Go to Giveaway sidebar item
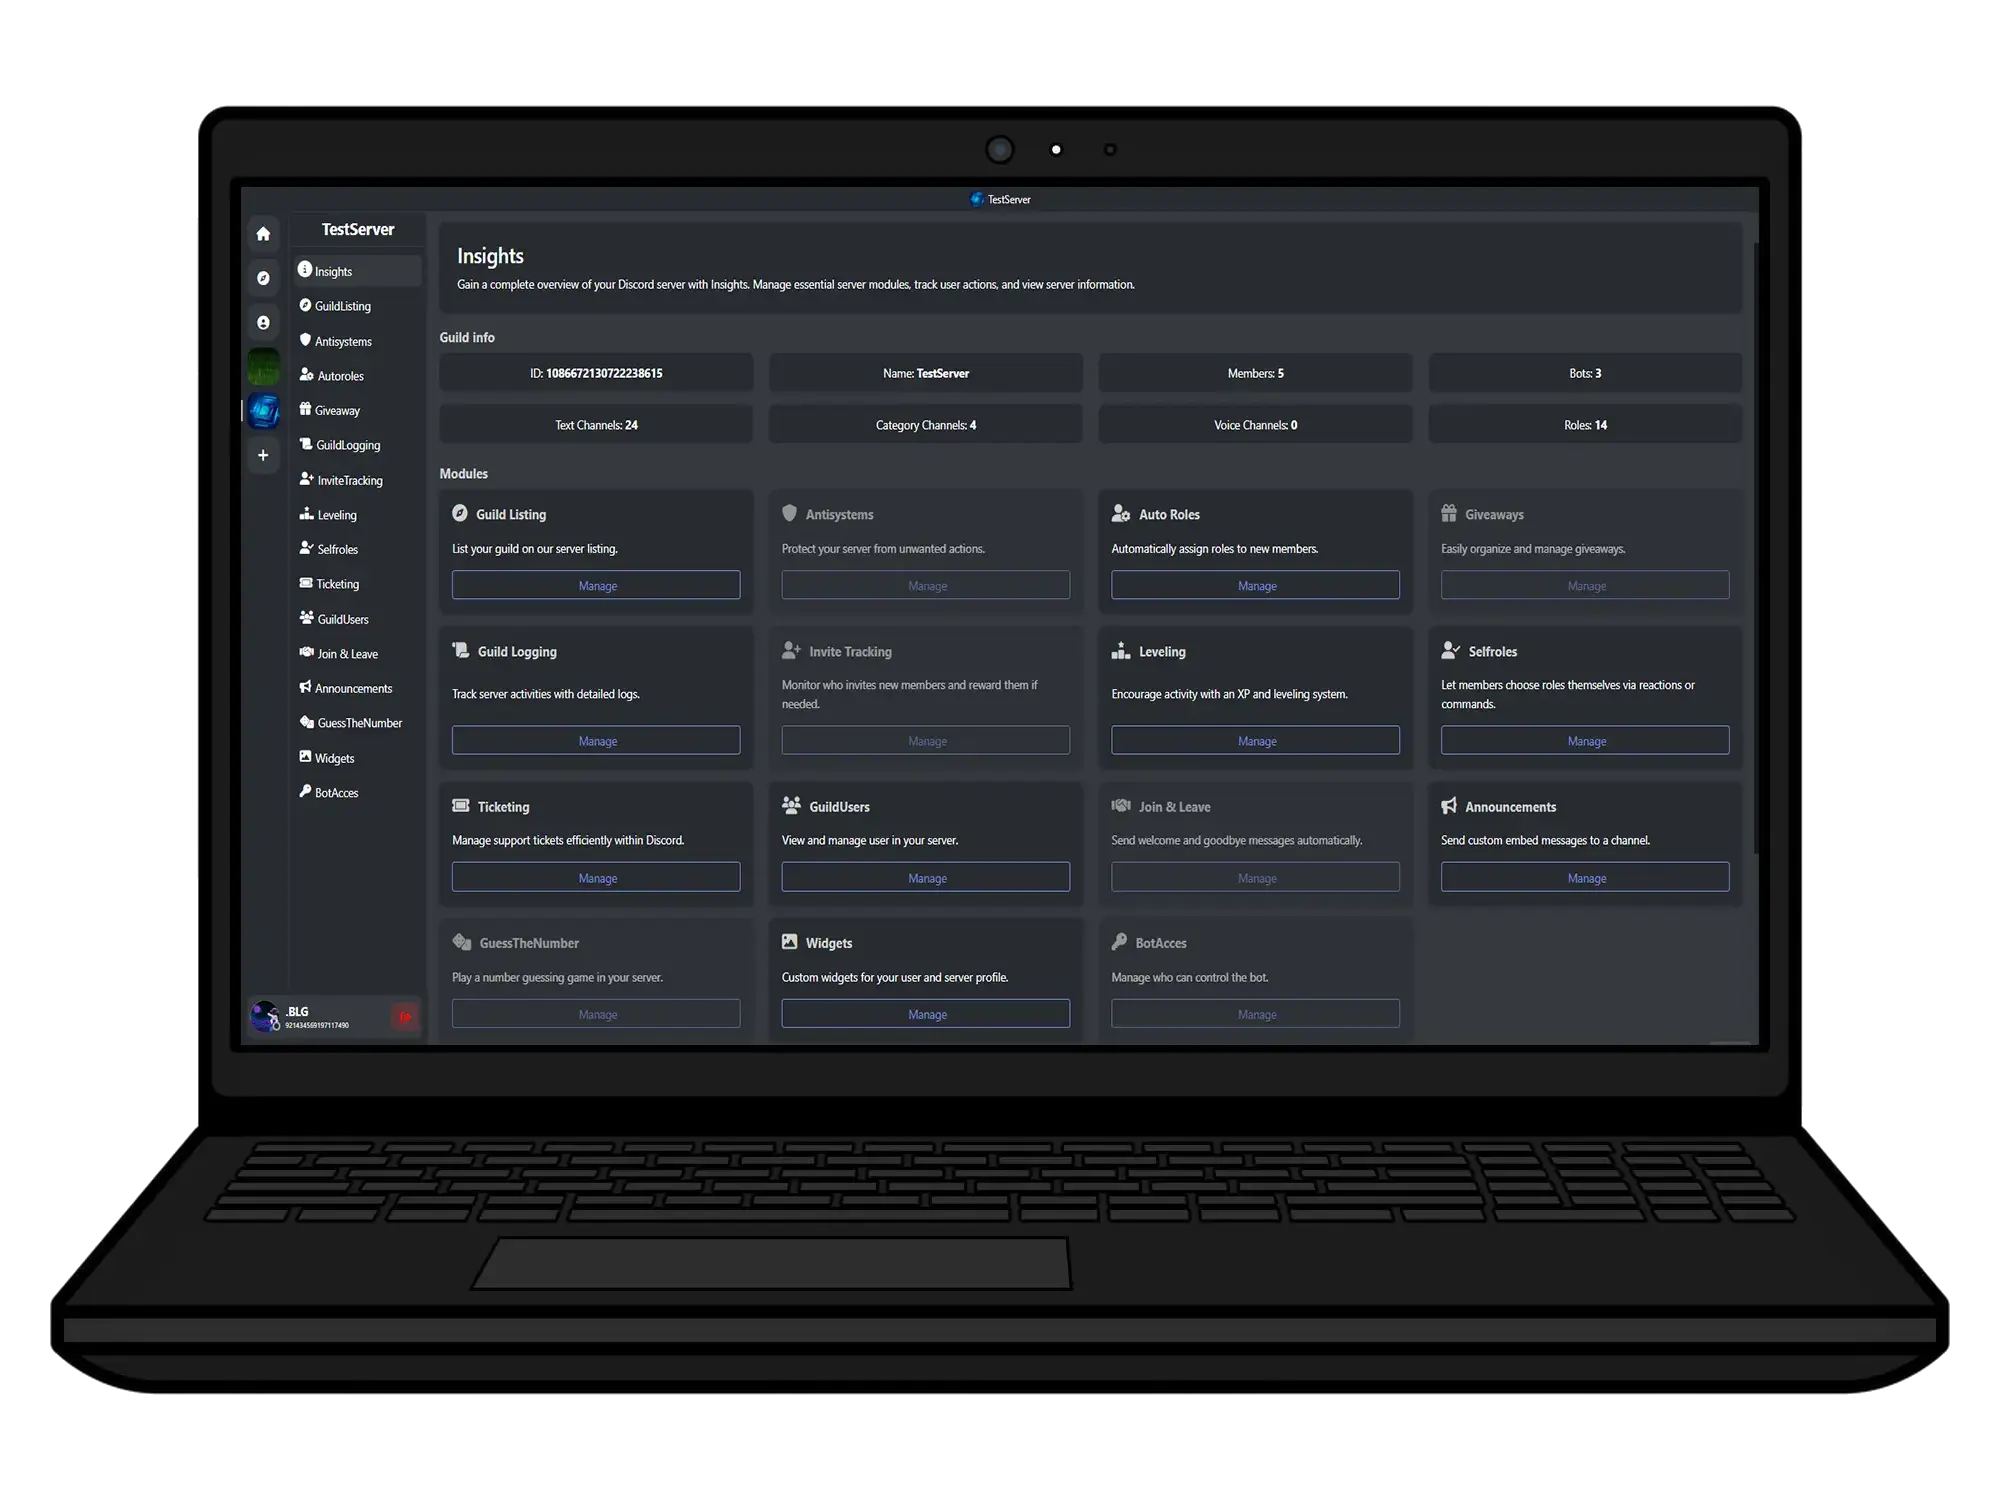Screen dimensions: 2000x1500 coord(337,410)
